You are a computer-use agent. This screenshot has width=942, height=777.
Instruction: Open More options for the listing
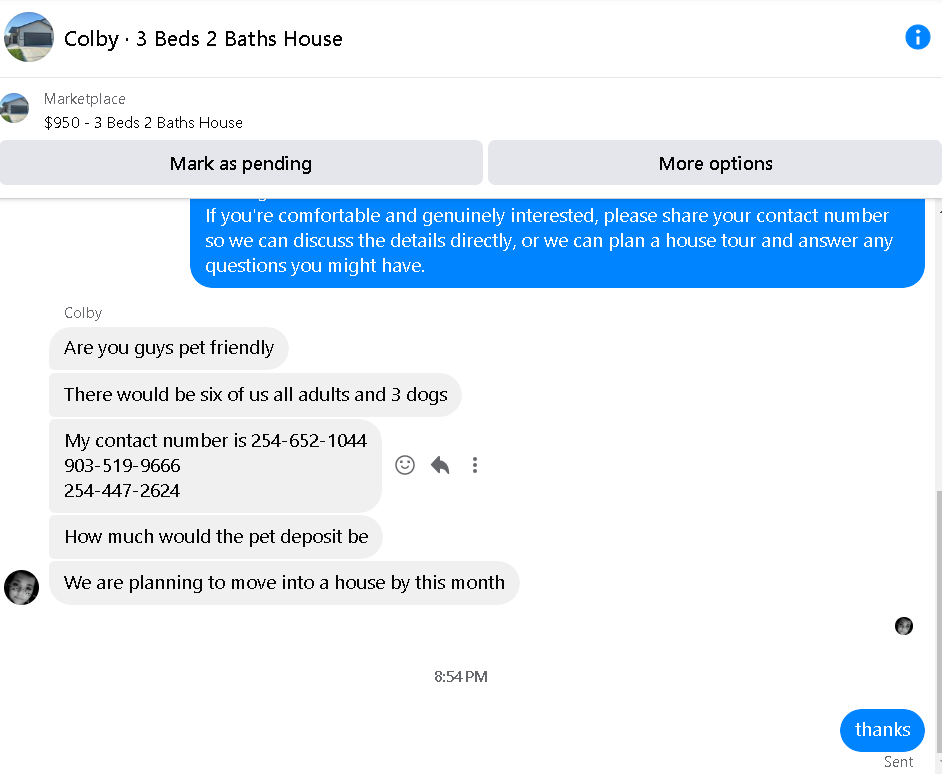pos(715,163)
